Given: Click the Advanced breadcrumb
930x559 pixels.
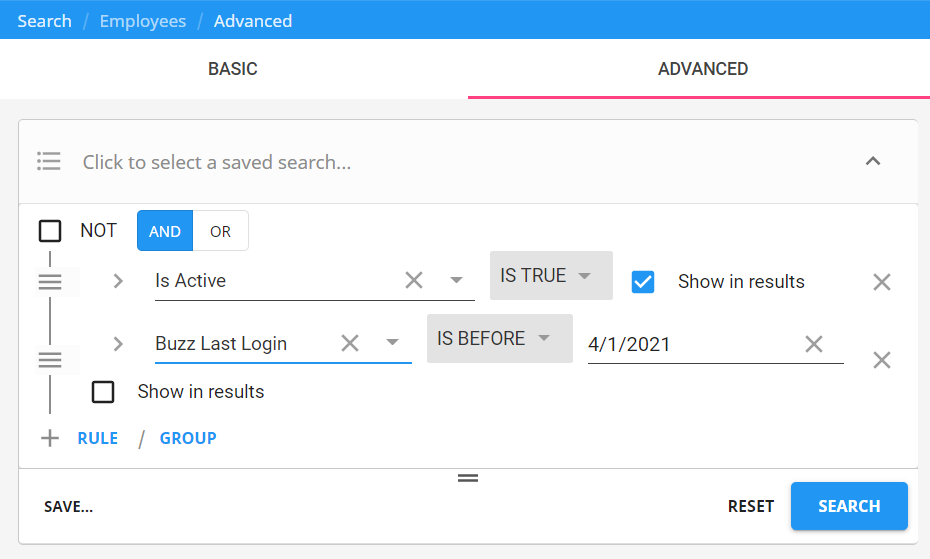Looking at the screenshot, I should click(x=253, y=21).
